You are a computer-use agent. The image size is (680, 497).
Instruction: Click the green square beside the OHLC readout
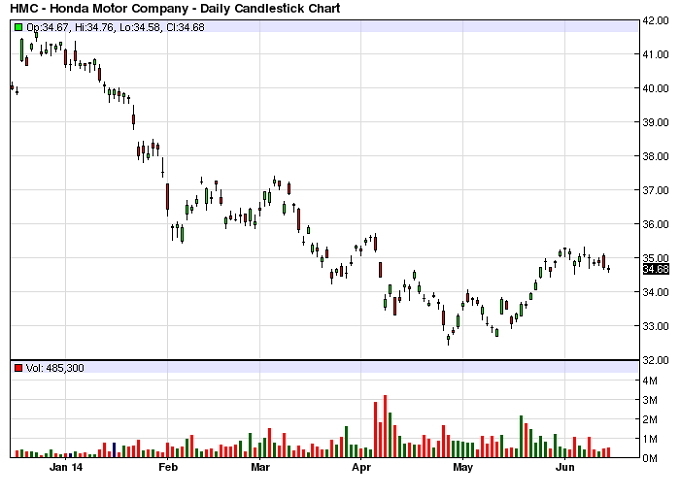pos(18,26)
